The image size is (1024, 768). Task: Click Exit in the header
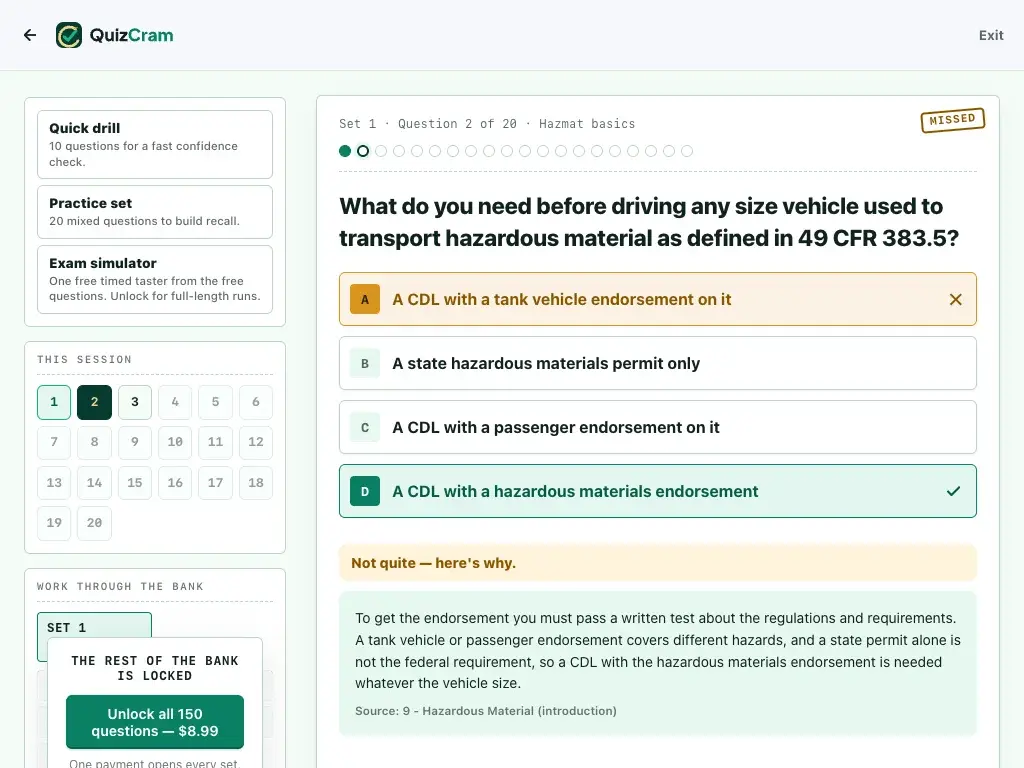click(991, 35)
